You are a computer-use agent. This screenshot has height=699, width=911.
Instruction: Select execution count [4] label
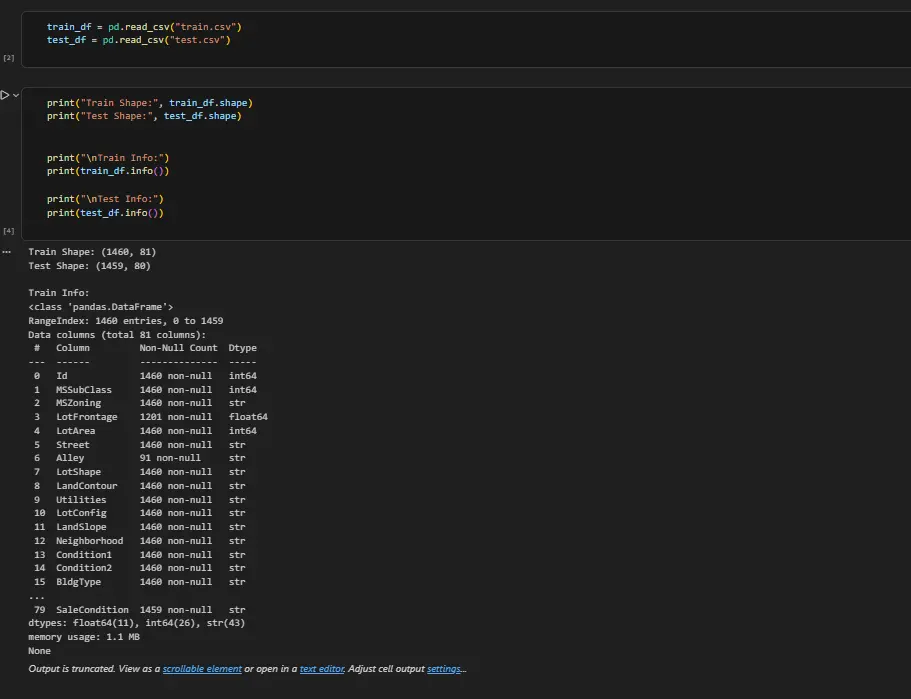point(9,231)
